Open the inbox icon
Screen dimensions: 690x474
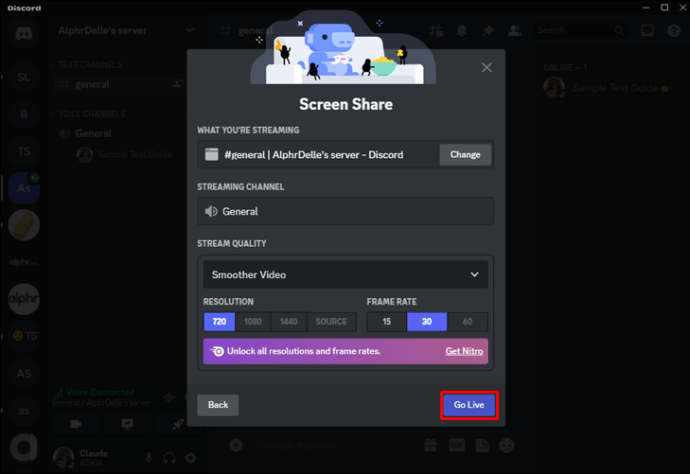tap(647, 30)
